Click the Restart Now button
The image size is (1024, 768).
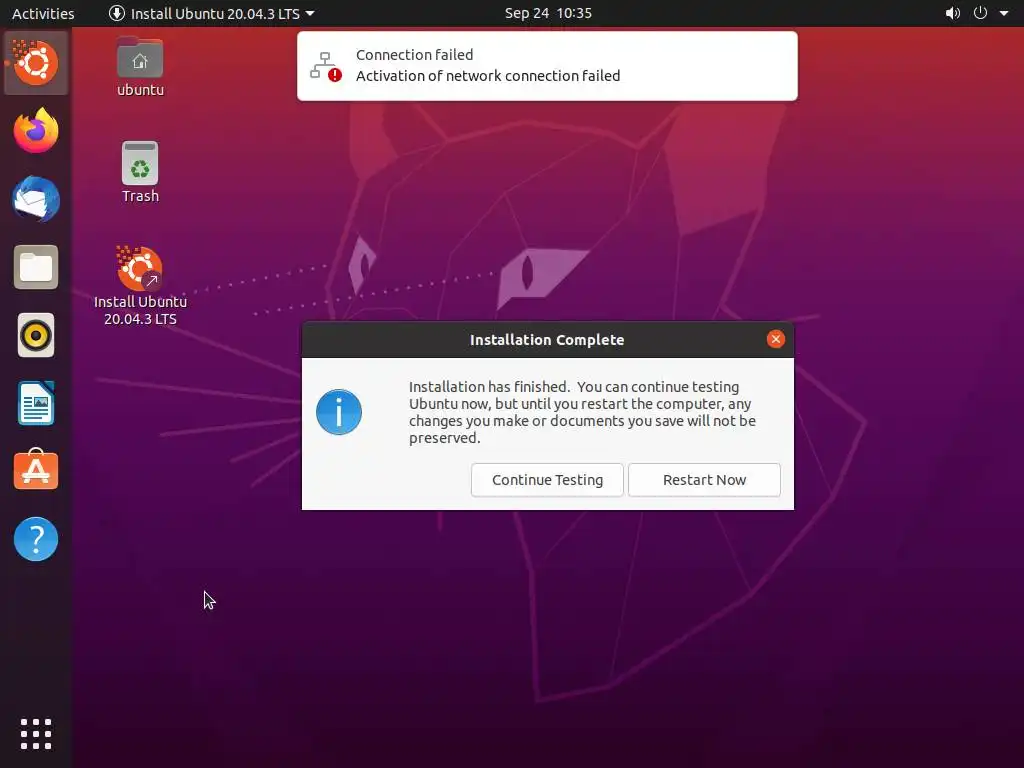[x=704, y=480]
